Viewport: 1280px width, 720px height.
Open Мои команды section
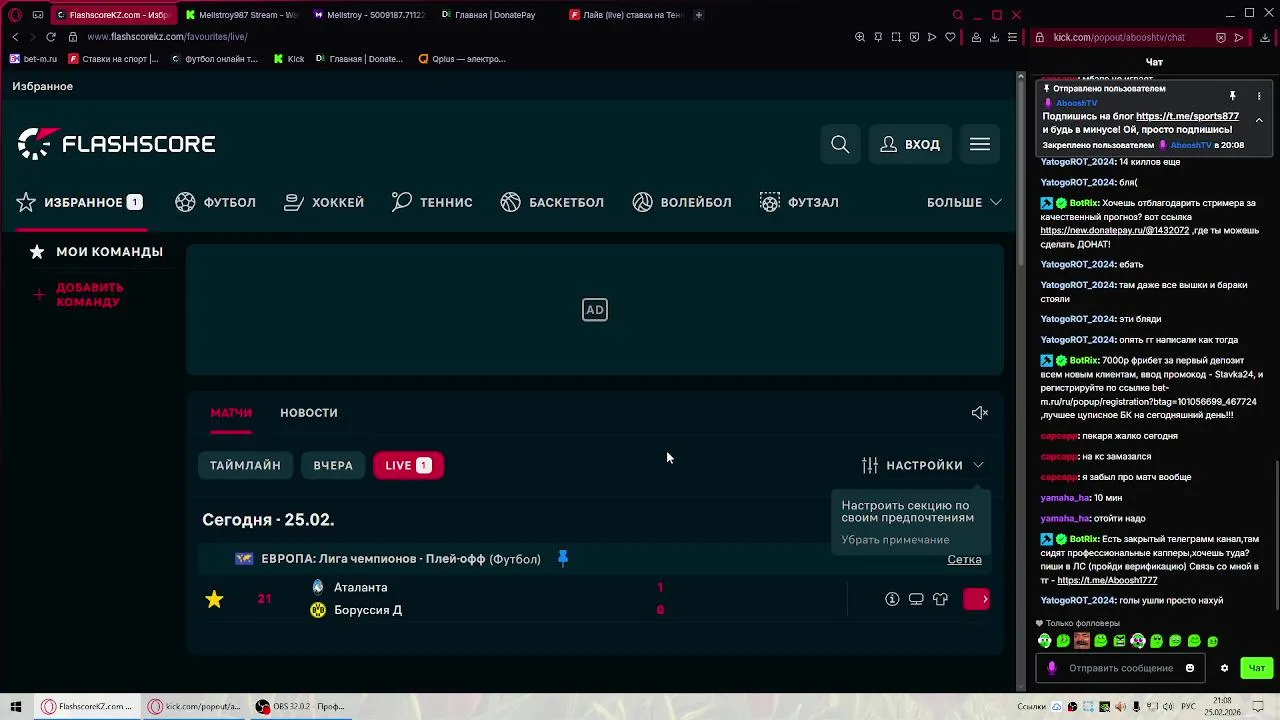pyautogui.click(x=97, y=252)
